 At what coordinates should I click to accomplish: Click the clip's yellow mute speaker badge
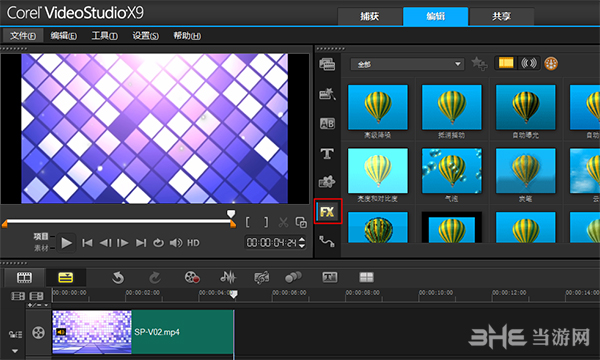pyautogui.click(x=60, y=332)
